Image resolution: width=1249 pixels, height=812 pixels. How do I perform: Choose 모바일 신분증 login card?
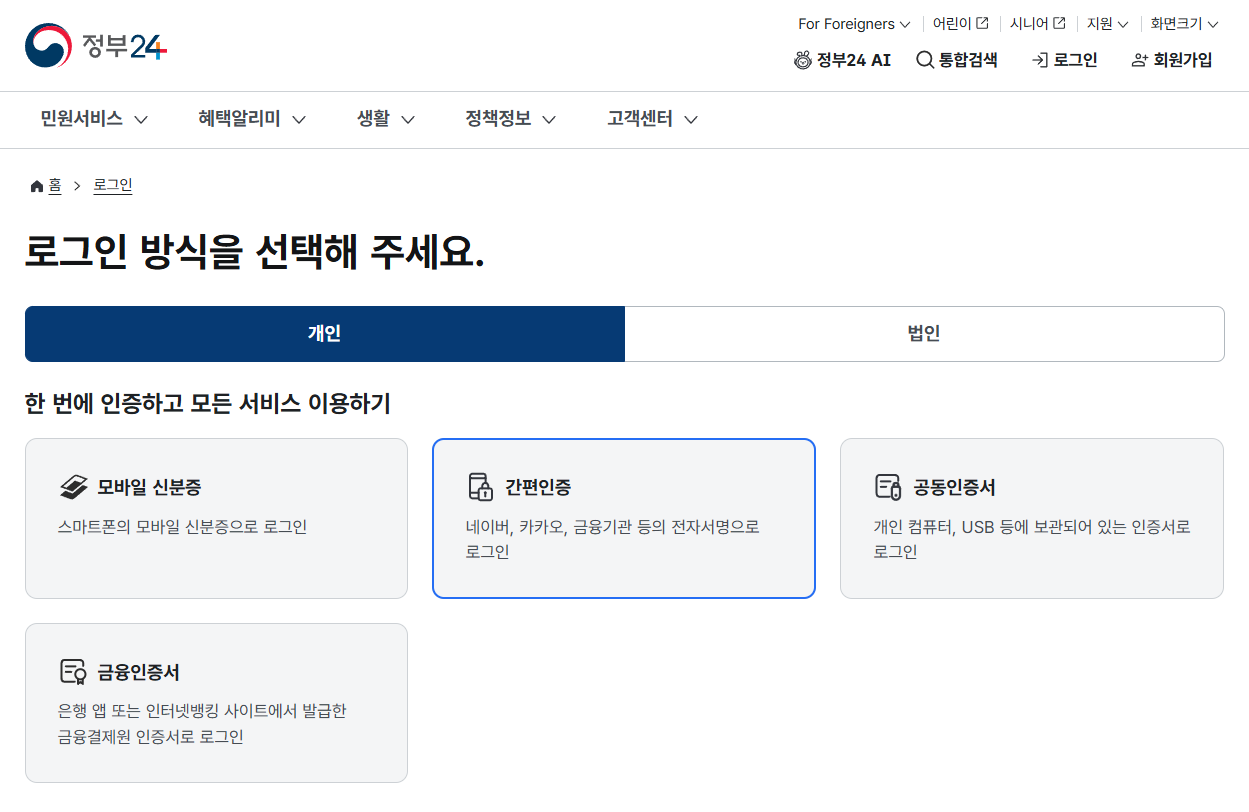pyautogui.click(x=216, y=518)
